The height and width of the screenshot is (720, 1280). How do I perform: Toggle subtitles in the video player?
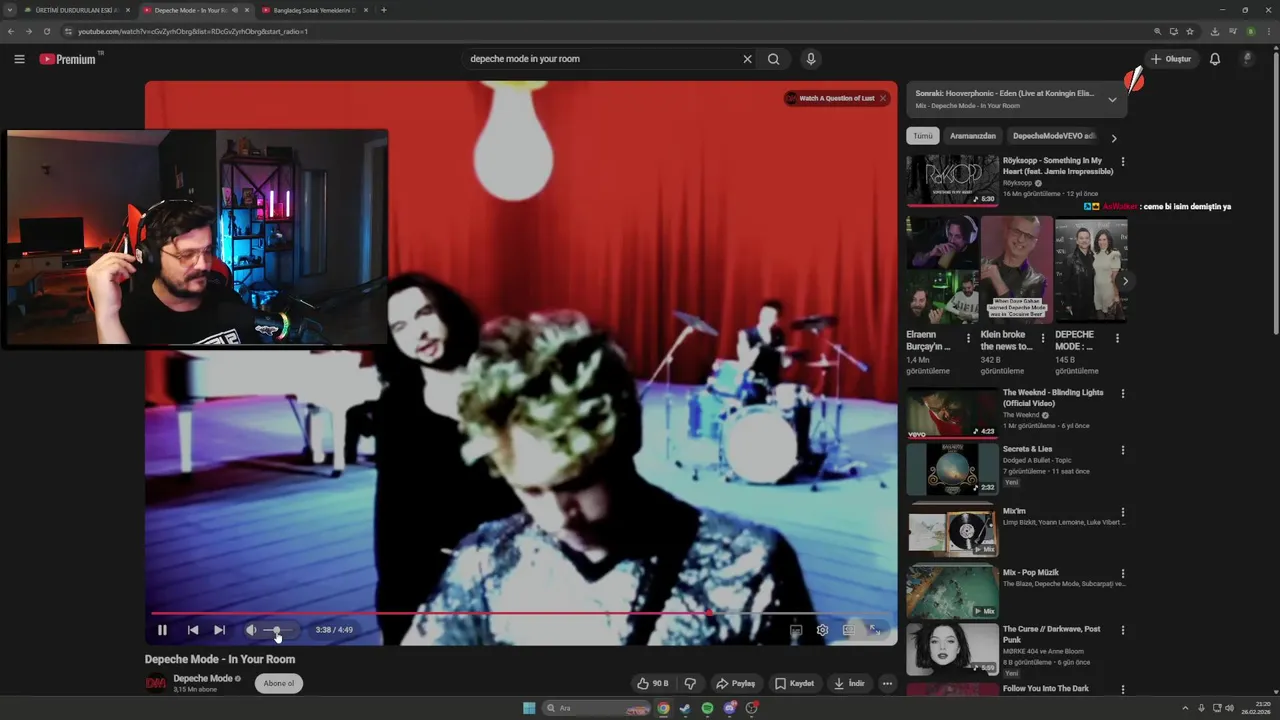[x=796, y=630]
